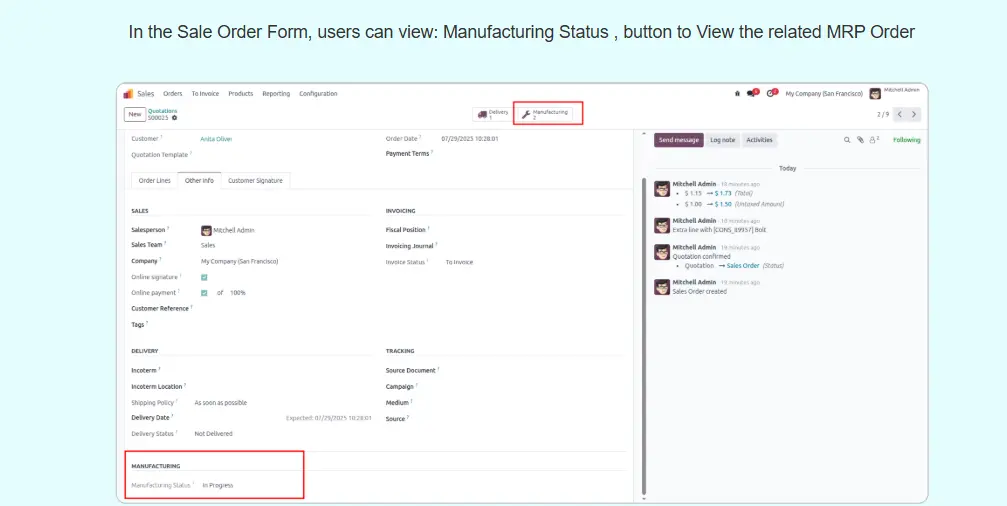Viewport: 1007px width, 506px height.
Task: Open the Configuration menu
Action: [318, 94]
